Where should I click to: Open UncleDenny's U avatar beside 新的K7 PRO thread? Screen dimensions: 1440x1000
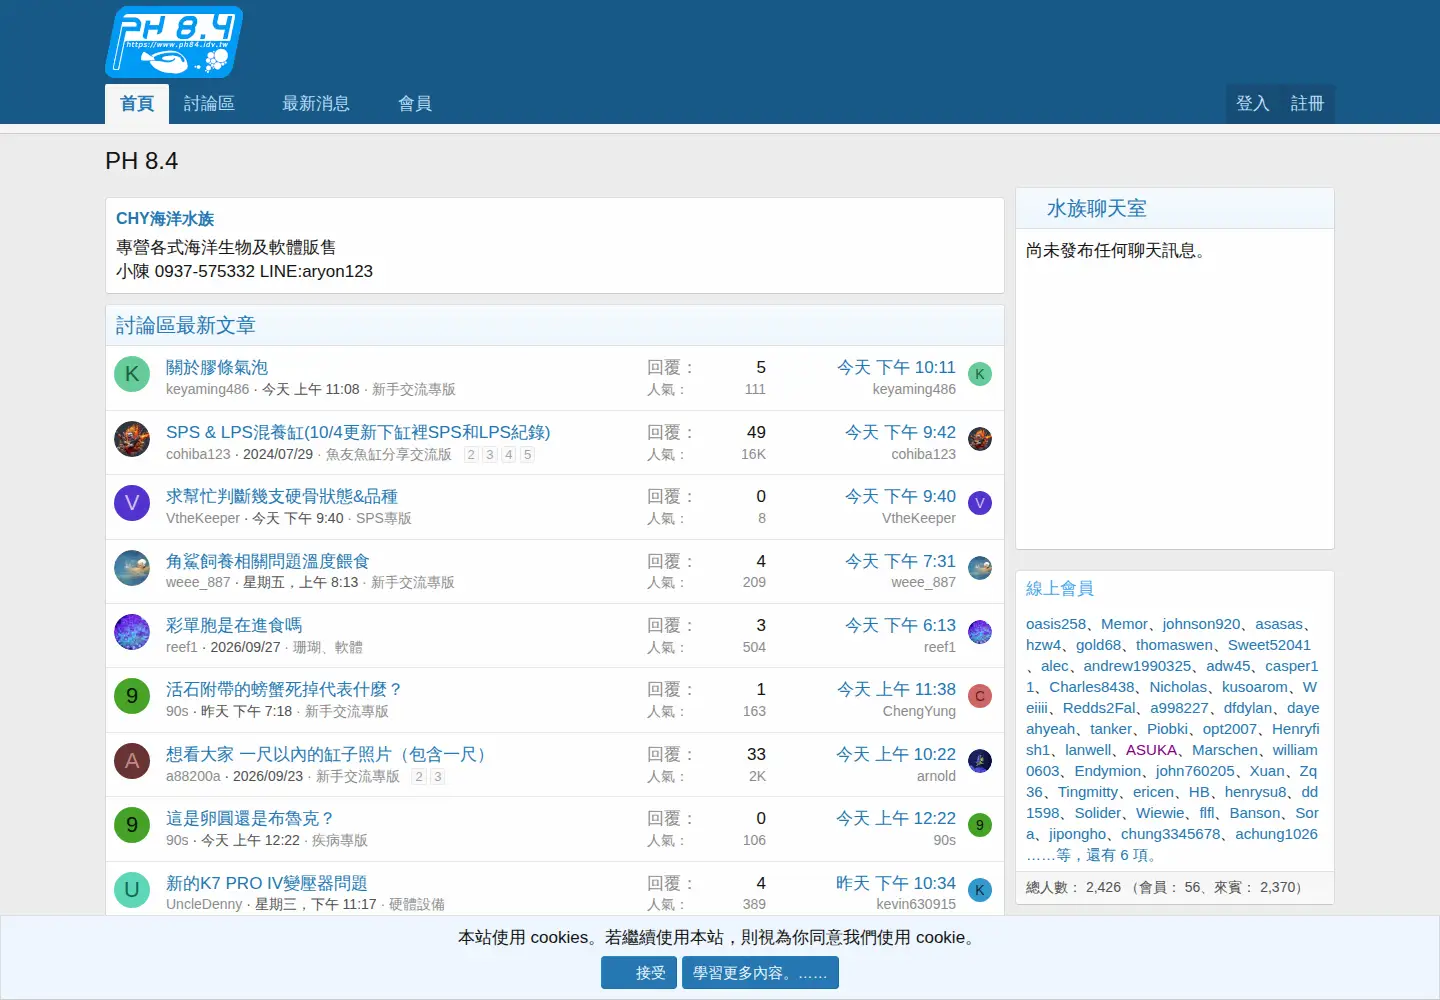pyautogui.click(x=132, y=890)
